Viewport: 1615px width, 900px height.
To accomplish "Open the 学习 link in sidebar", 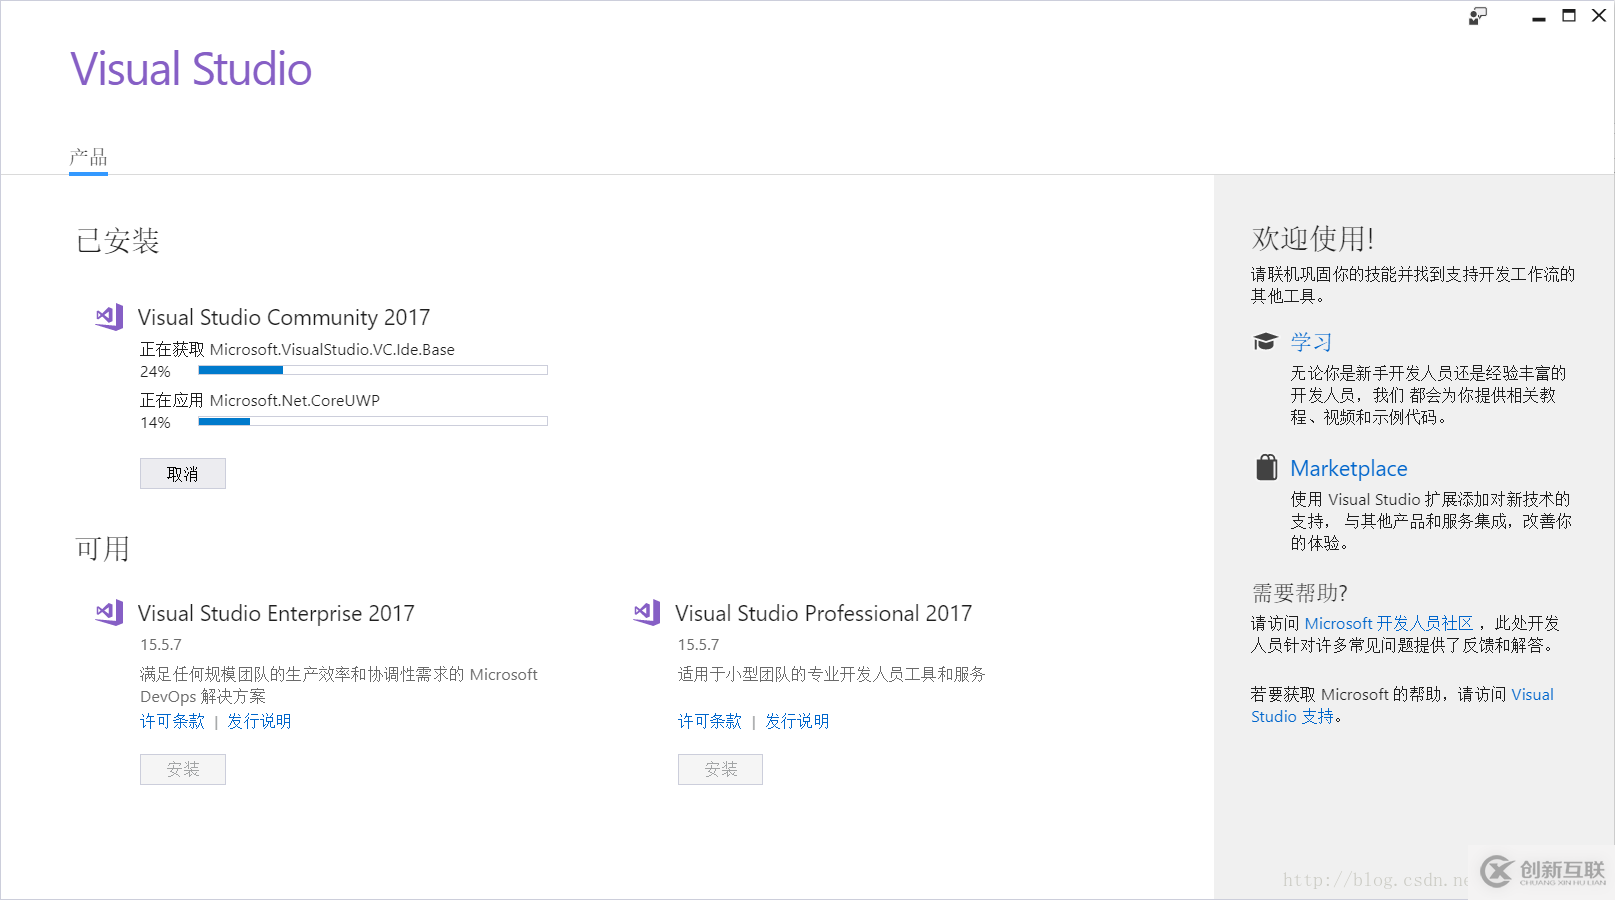I will [x=1311, y=342].
